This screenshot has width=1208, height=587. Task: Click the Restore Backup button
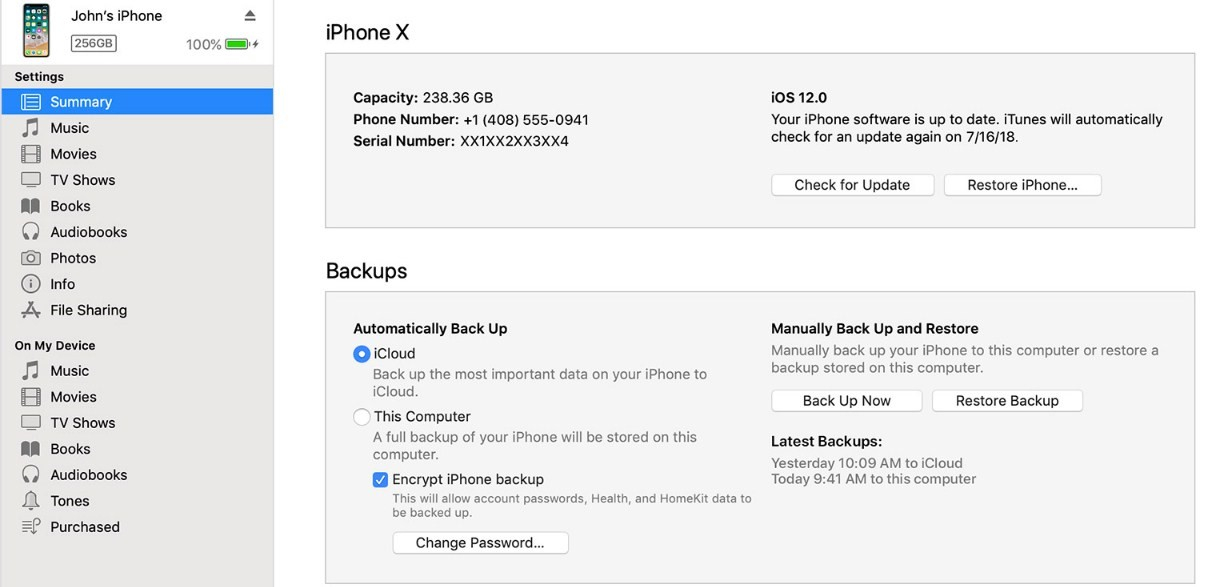click(1007, 401)
